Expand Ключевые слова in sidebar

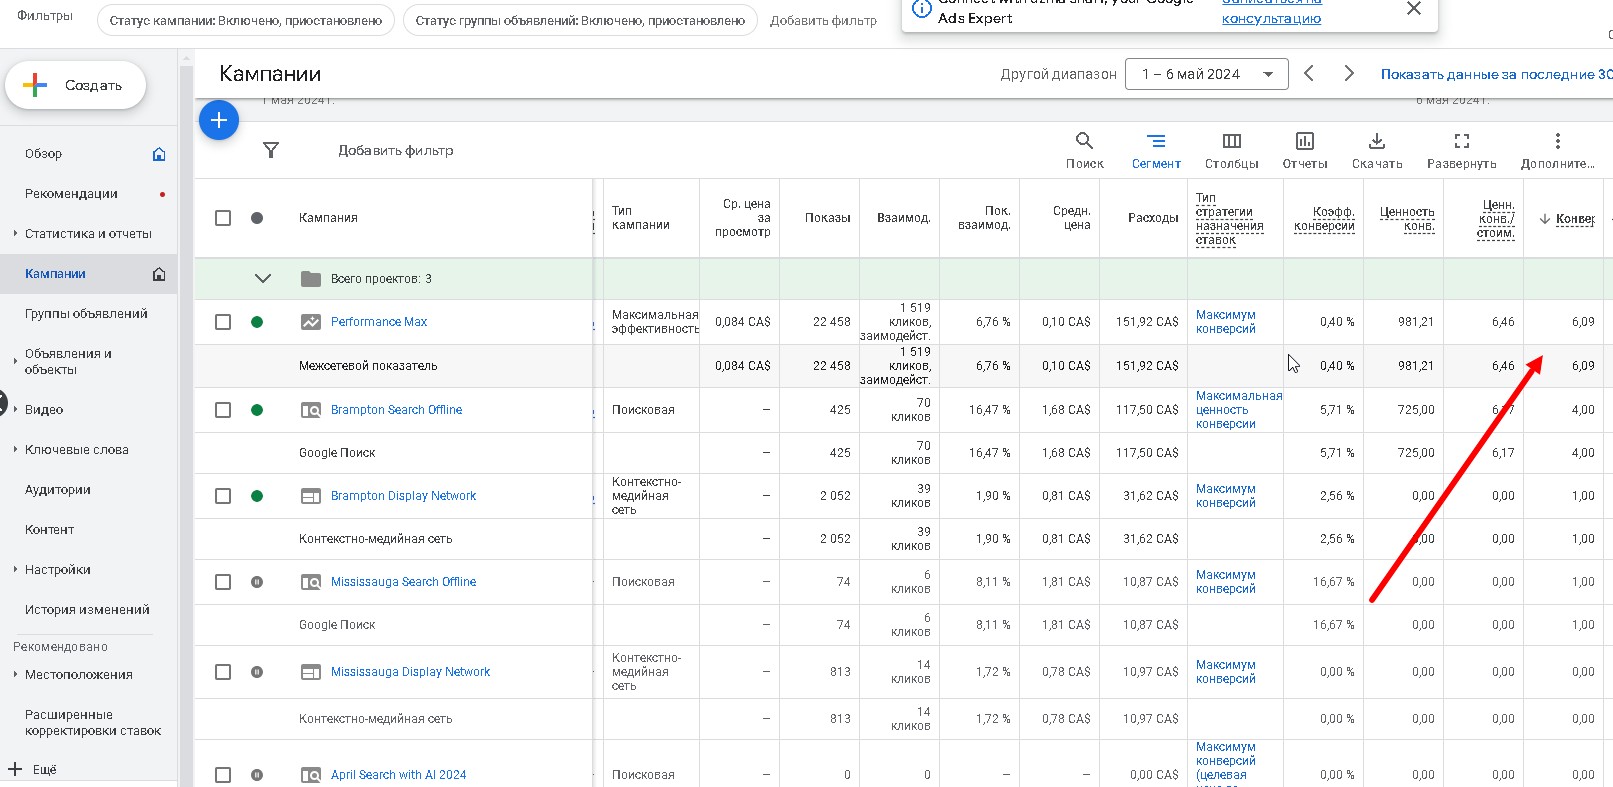coord(15,450)
